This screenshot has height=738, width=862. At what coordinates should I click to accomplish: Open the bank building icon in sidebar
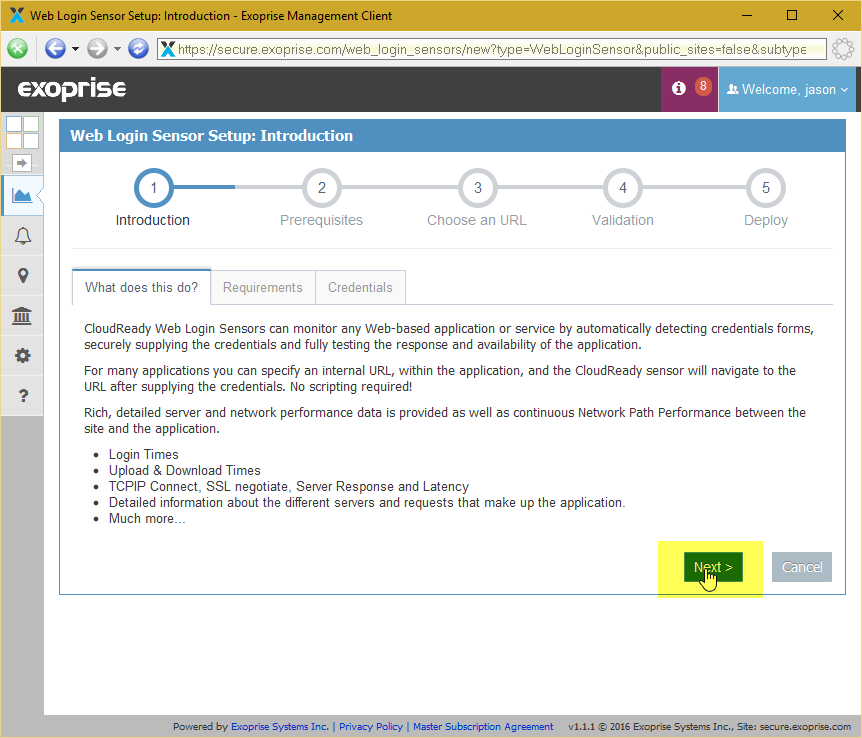pos(22,316)
